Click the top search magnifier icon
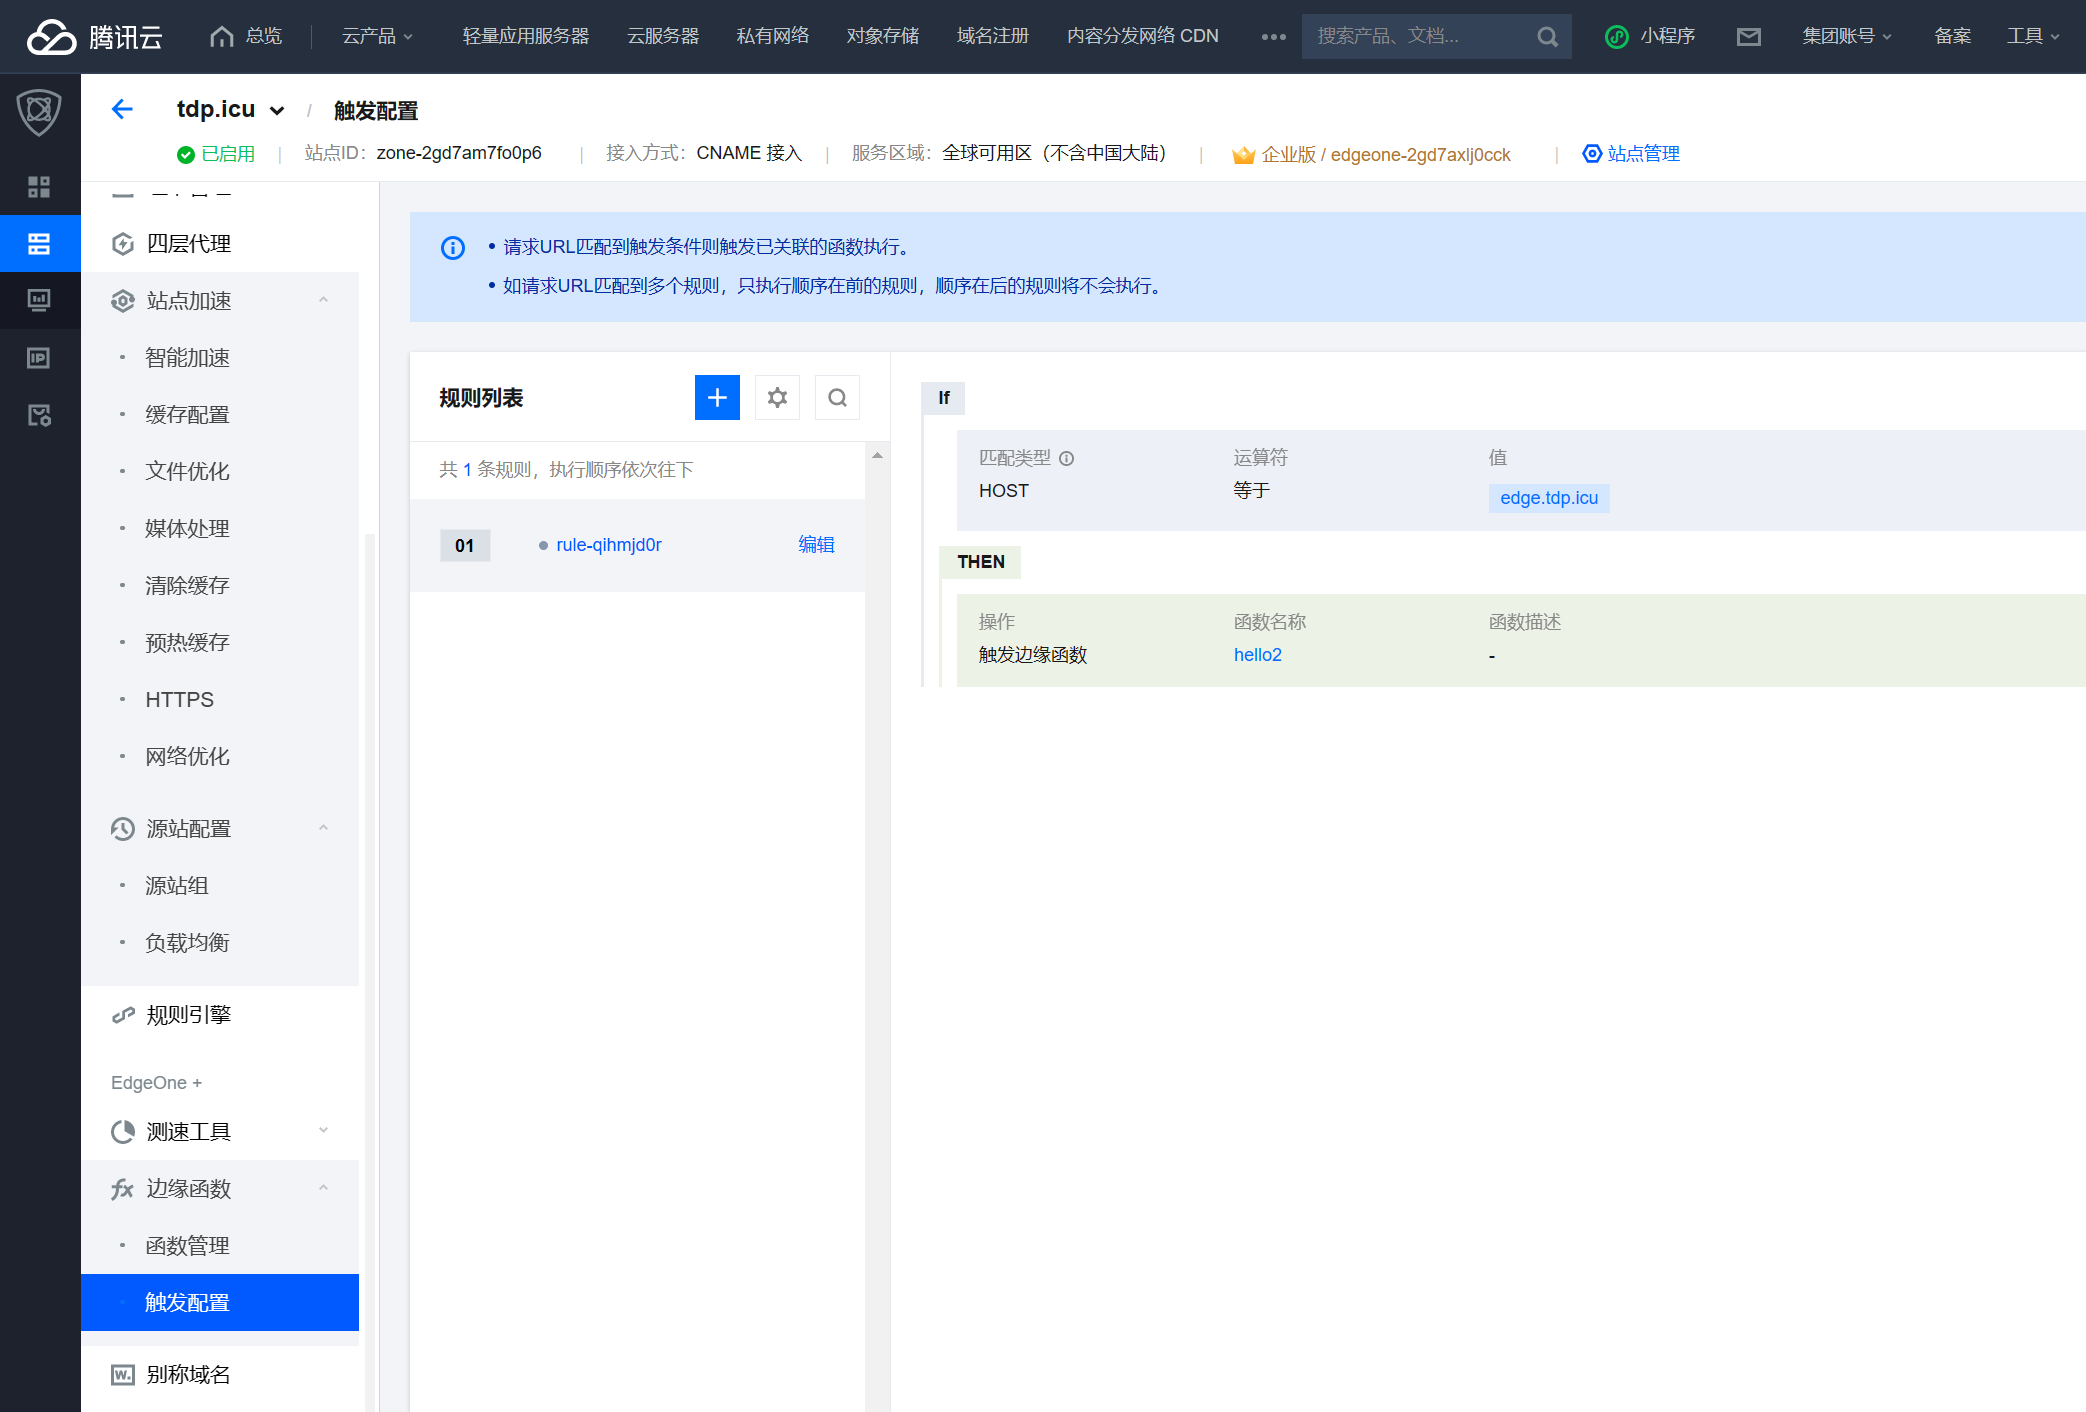The image size is (2086, 1412). click(1547, 37)
